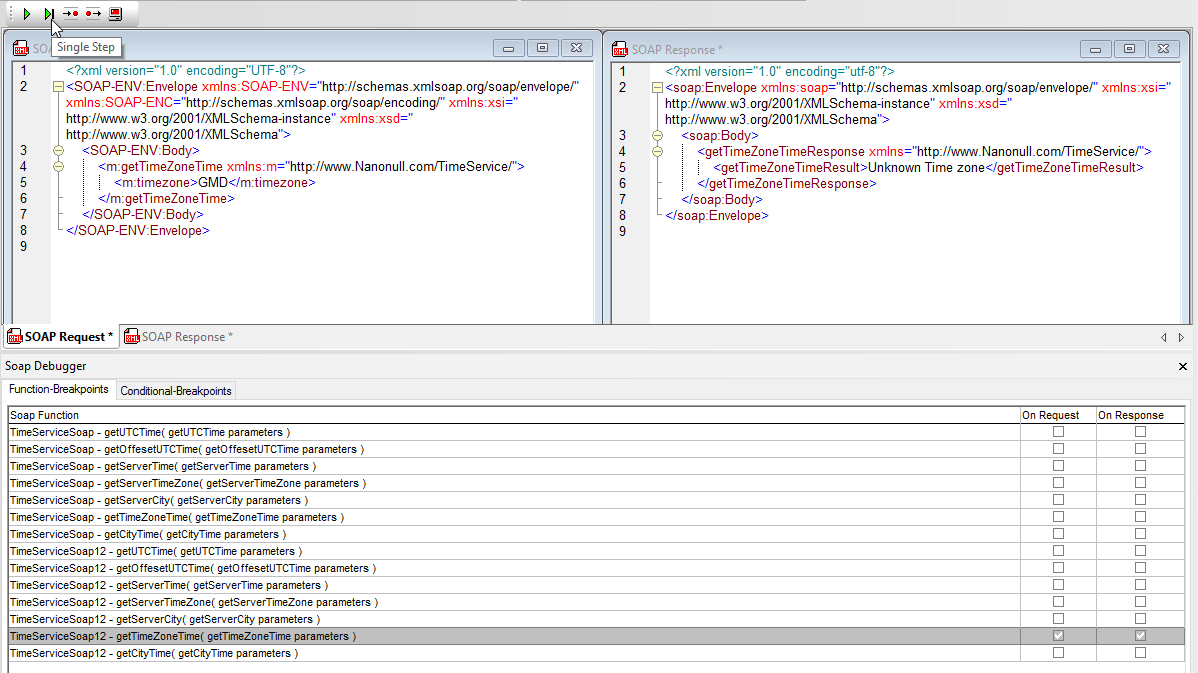The image size is (1198, 673).
Task: Disable On Response breakpoint for TimeServiceSoap12 getTimeZoneTime
Action: pos(1139,635)
